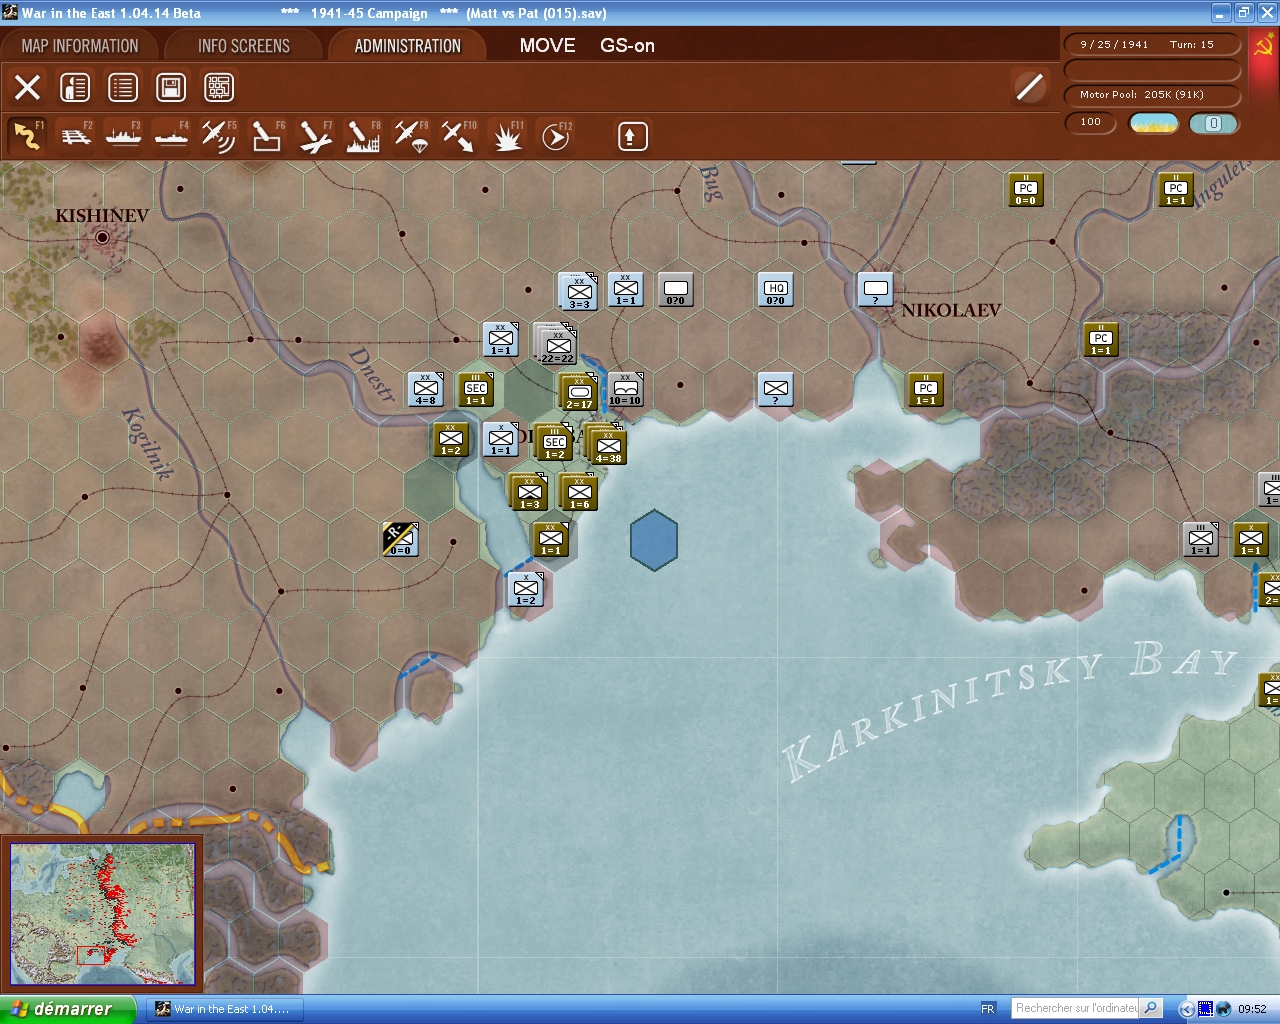Screen dimensions: 1280x1024
Task: Select the PC 0=0 unit counter
Action: (1026, 190)
